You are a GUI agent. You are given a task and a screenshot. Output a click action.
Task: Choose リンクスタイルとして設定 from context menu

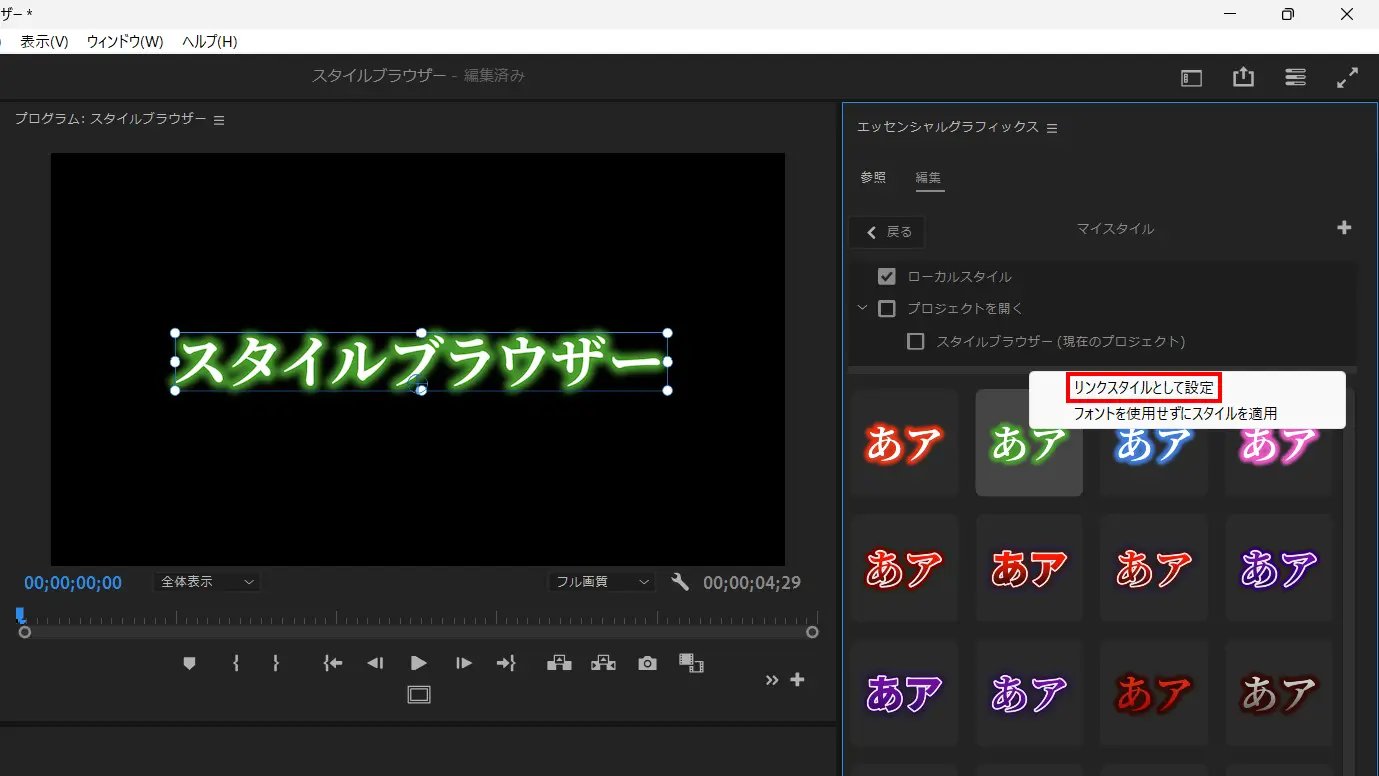click(x=1144, y=387)
